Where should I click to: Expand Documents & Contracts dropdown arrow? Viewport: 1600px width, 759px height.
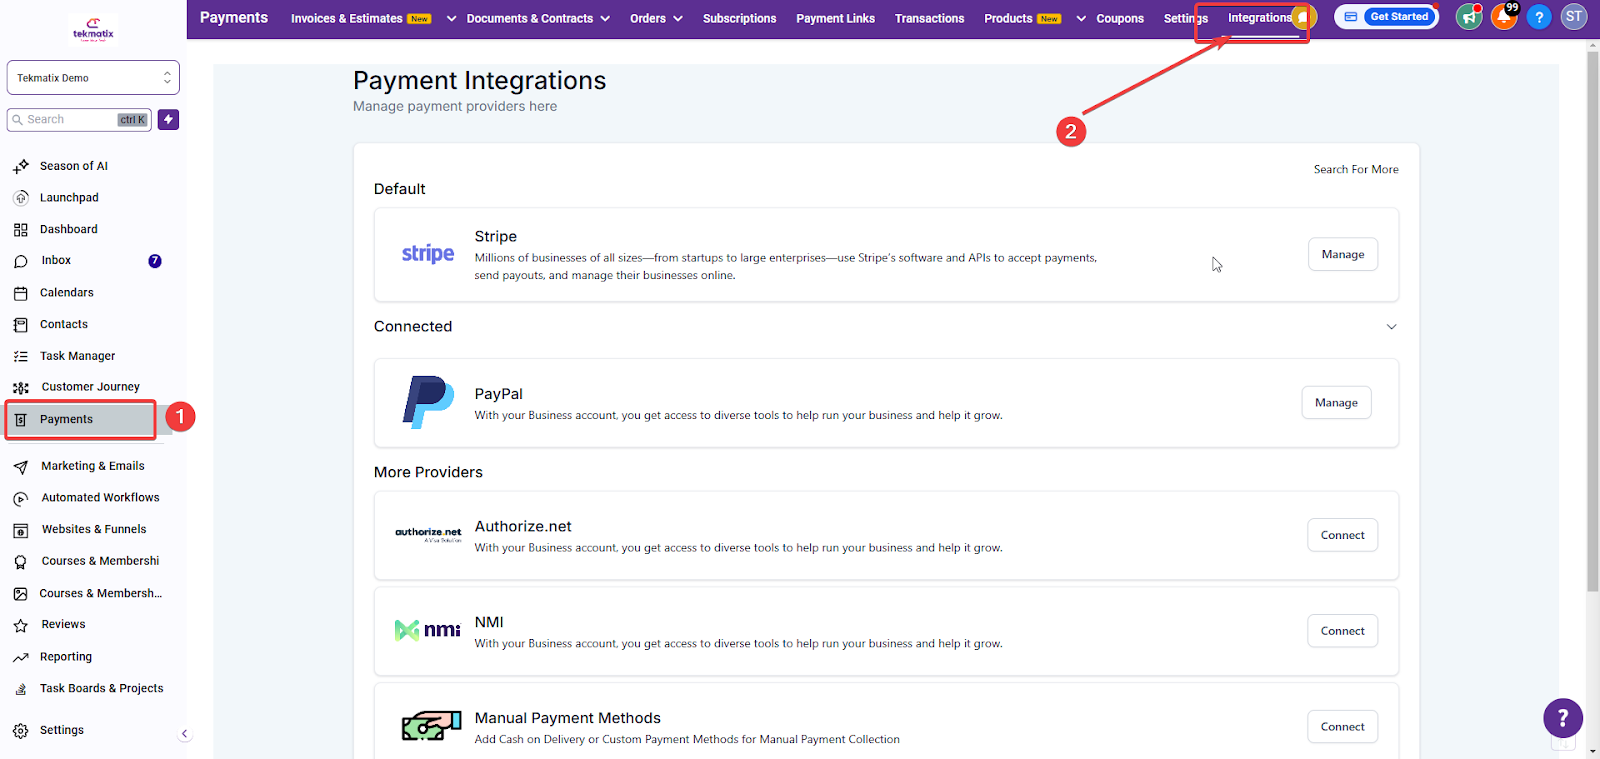605,18
